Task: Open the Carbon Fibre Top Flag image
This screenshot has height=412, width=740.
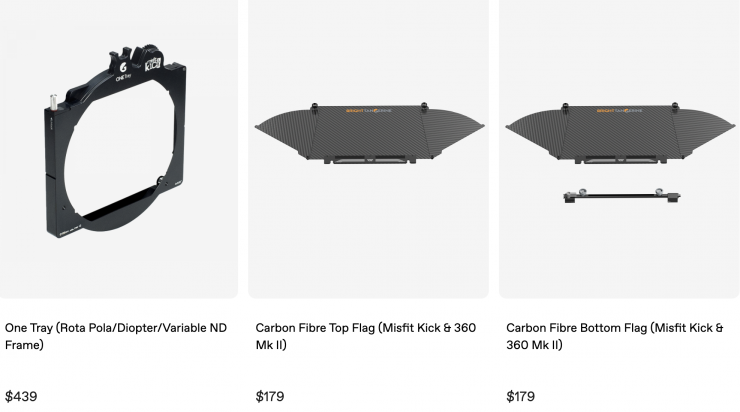Action: click(368, 148)
